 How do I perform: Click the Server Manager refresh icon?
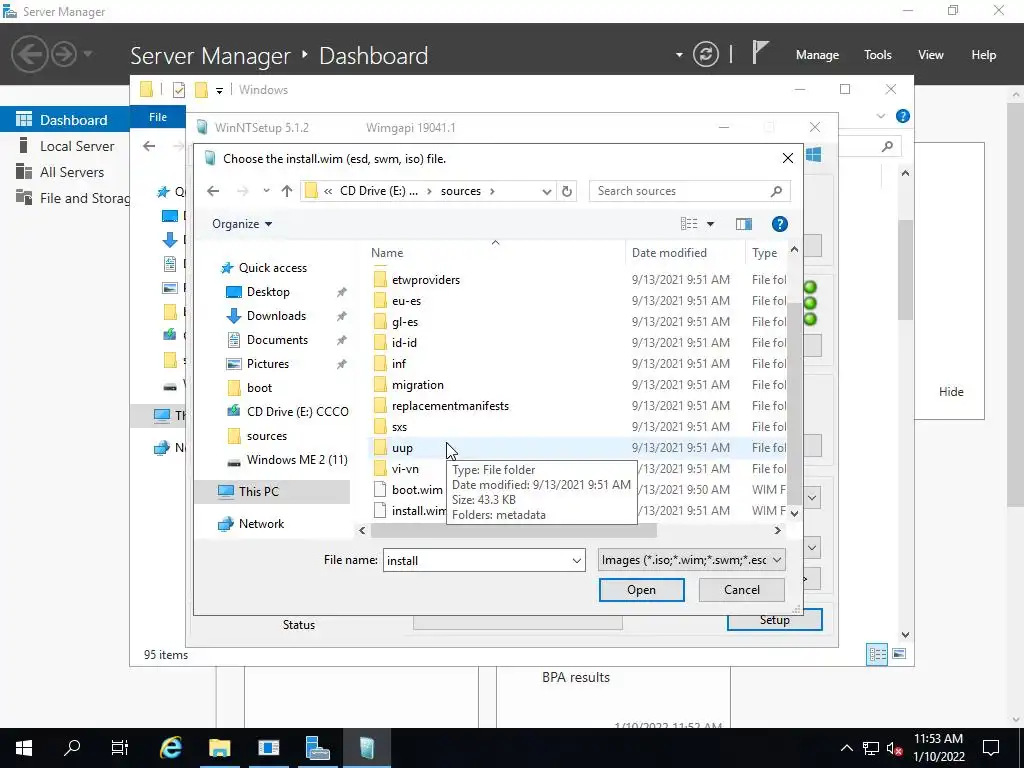pos(705,54)
